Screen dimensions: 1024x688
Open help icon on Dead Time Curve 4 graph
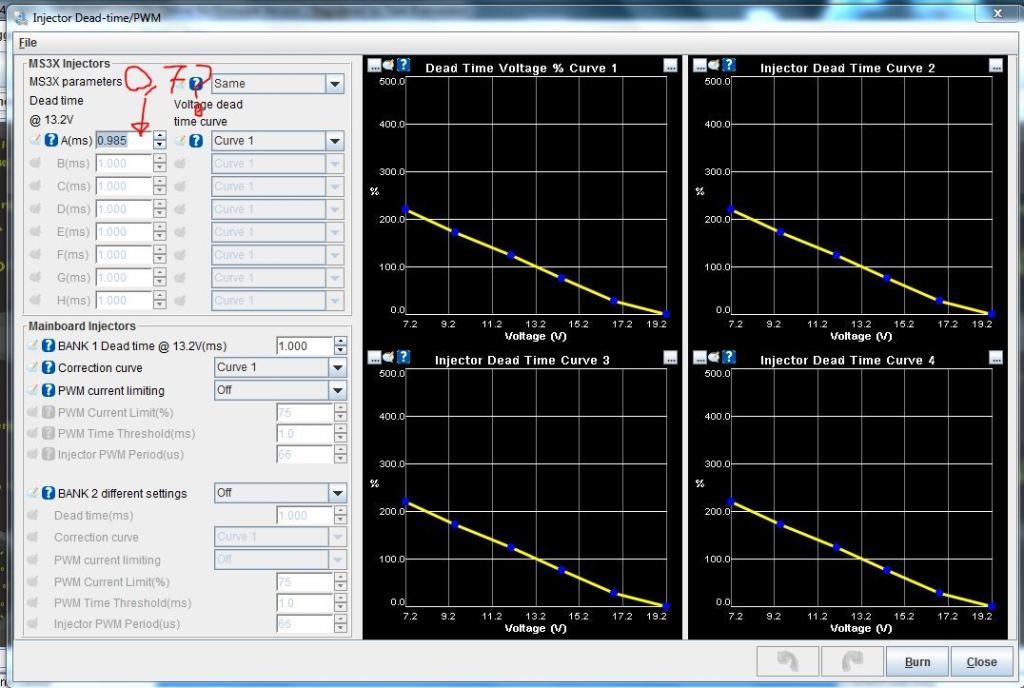(x=729, y=357)
